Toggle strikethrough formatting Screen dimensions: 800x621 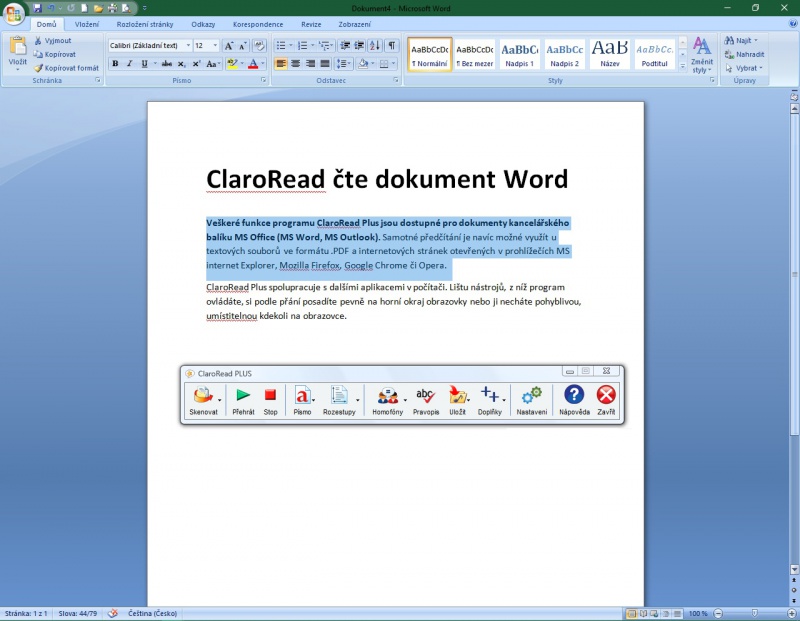coord(166,64)
